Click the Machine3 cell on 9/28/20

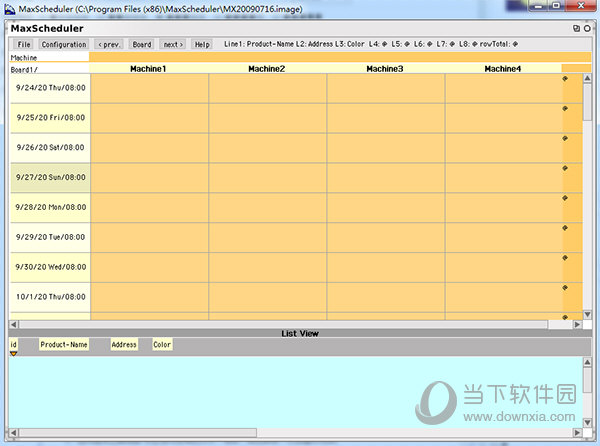tap(386, 208)
